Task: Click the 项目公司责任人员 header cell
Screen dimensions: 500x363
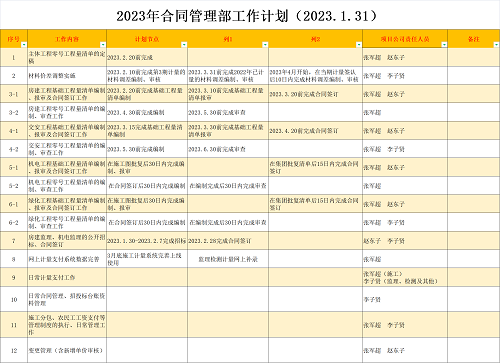Action: coord(405,39)
